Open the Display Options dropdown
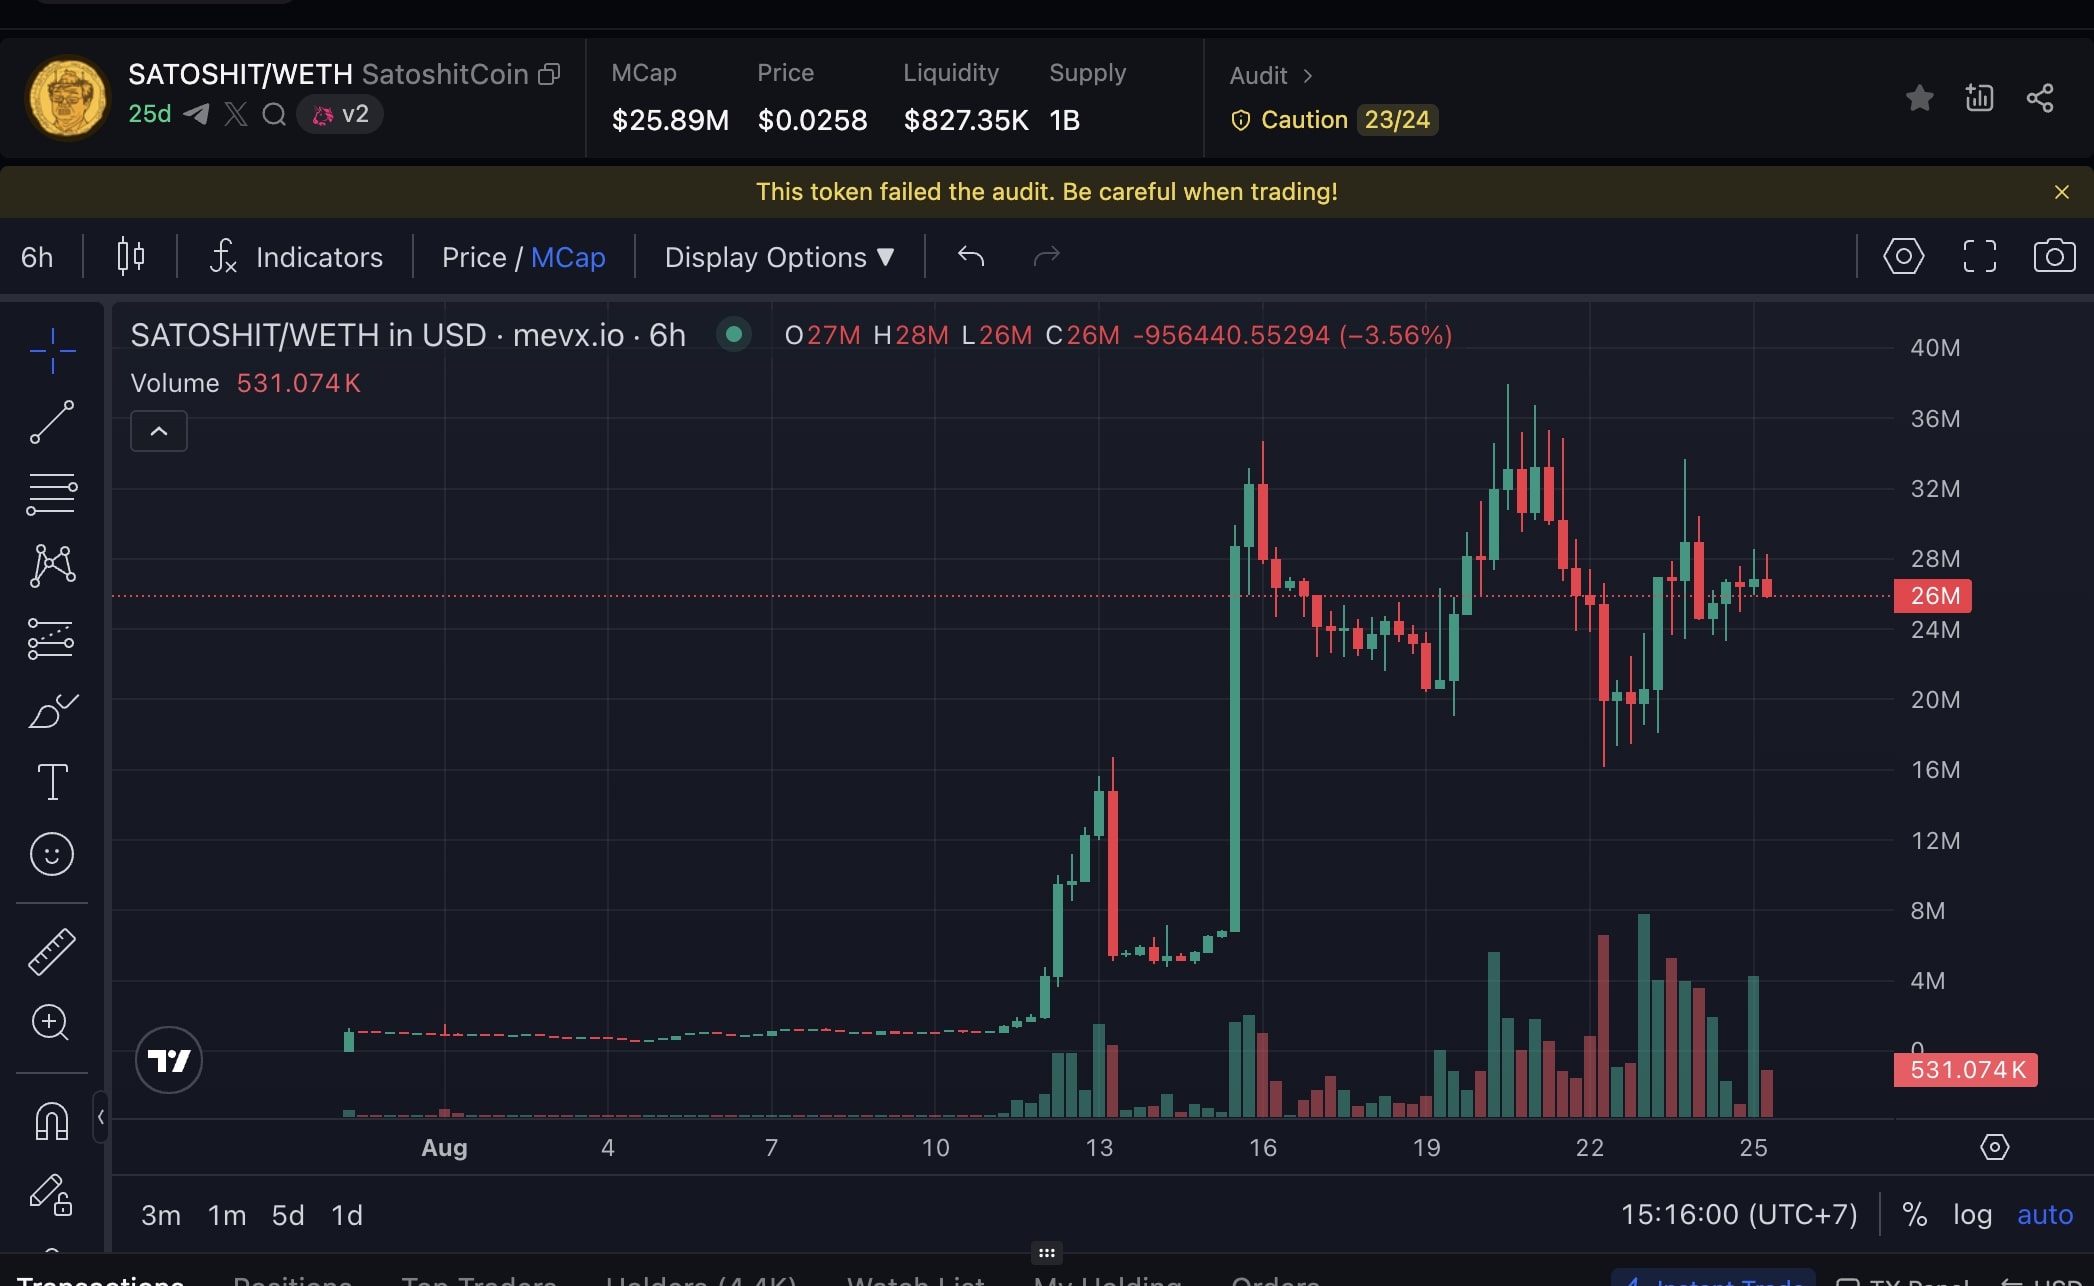This screenshot has height=1286, width=2094. (x=779, y=257)
